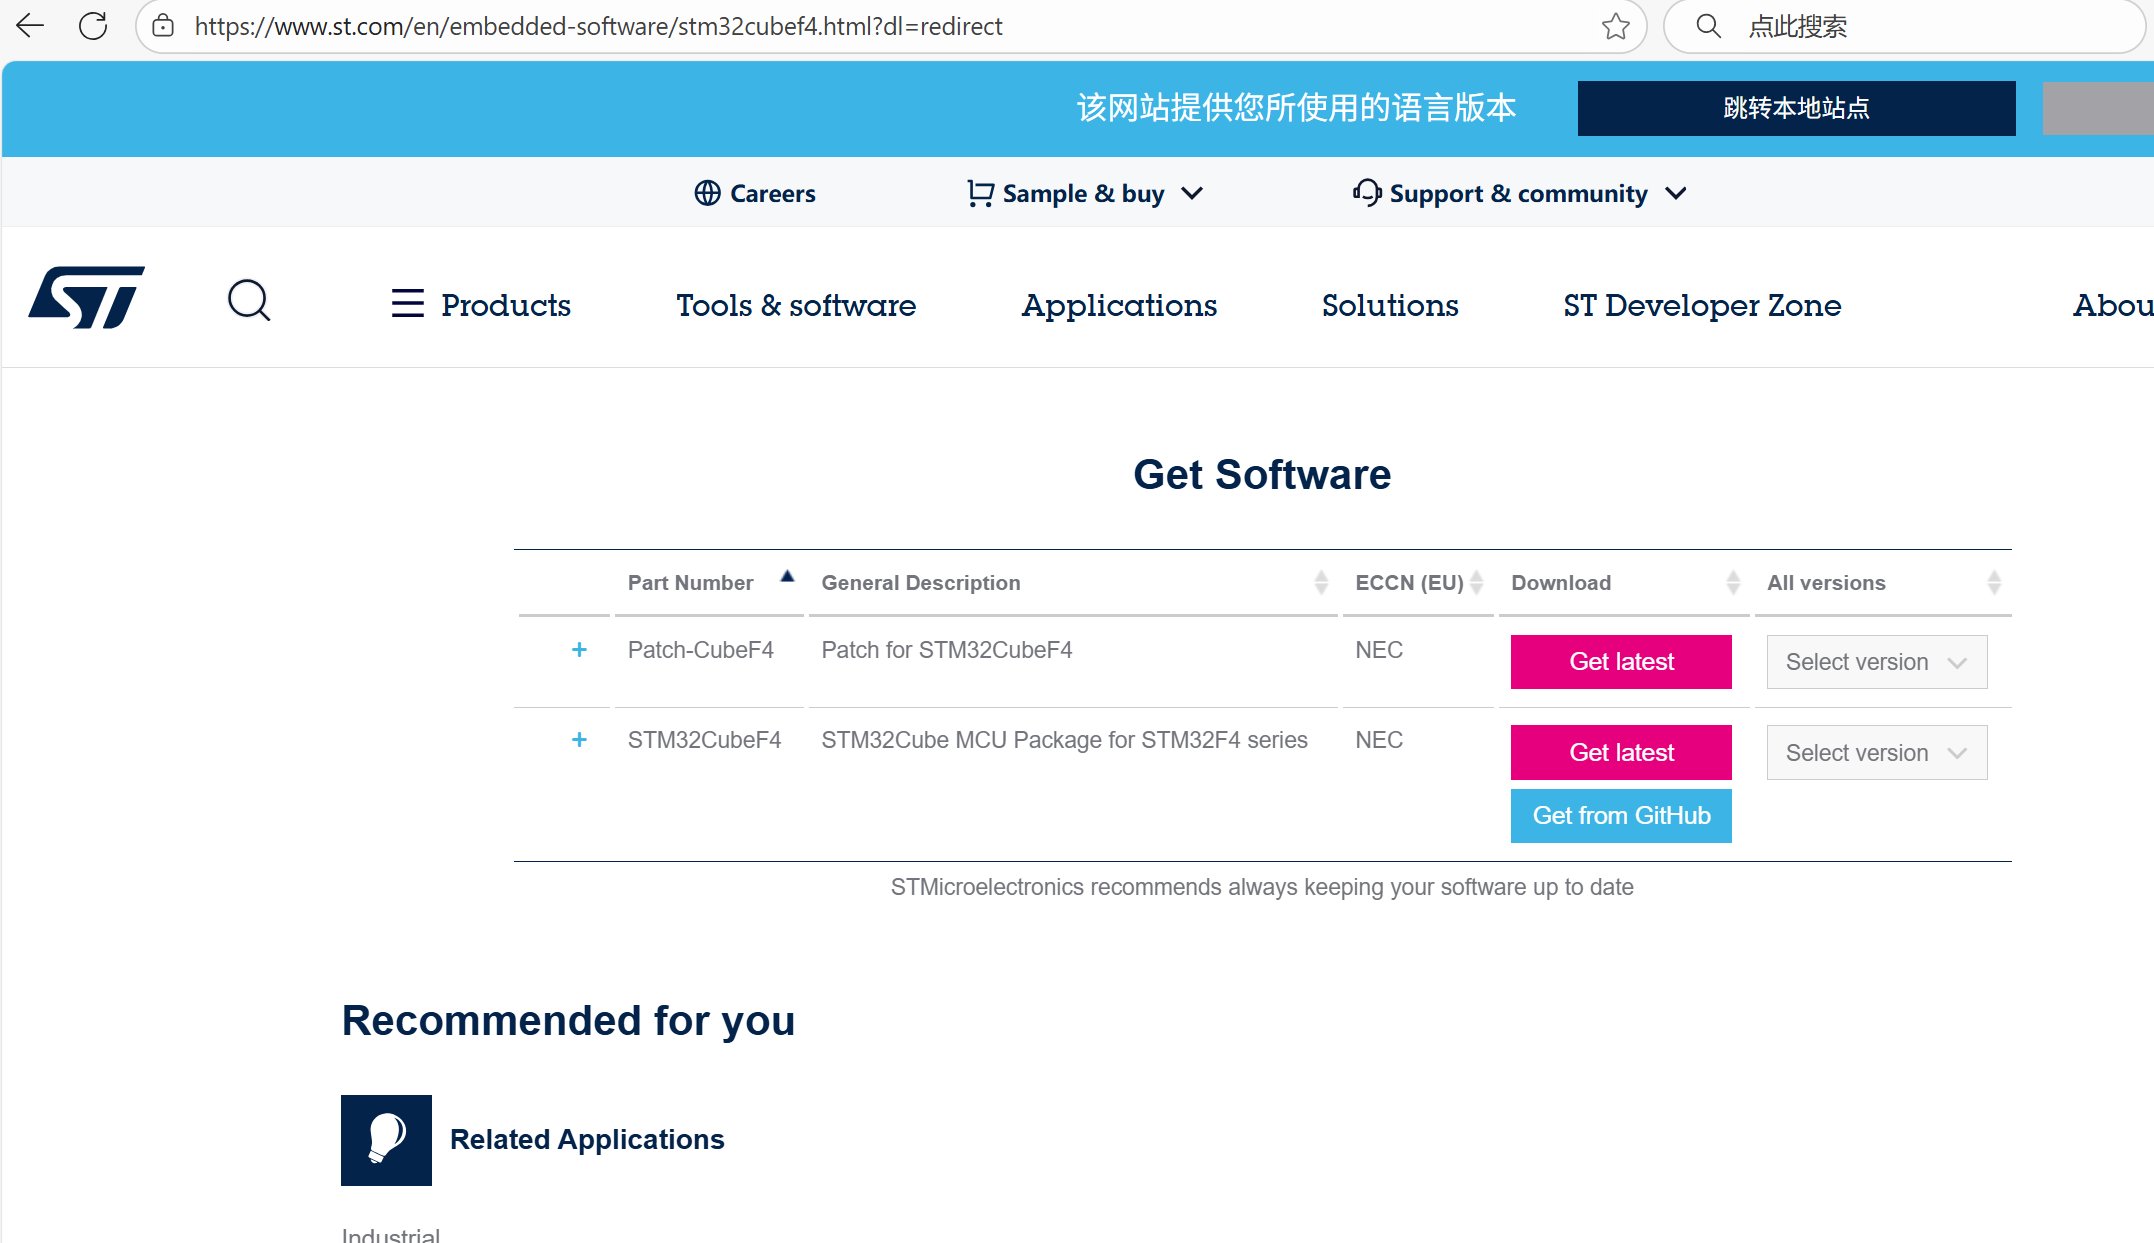The height and width of the screenshot is (1243, 2154).
Task: Click the Patch-CubeF4 part number cell
Action: tap(701, 650)
